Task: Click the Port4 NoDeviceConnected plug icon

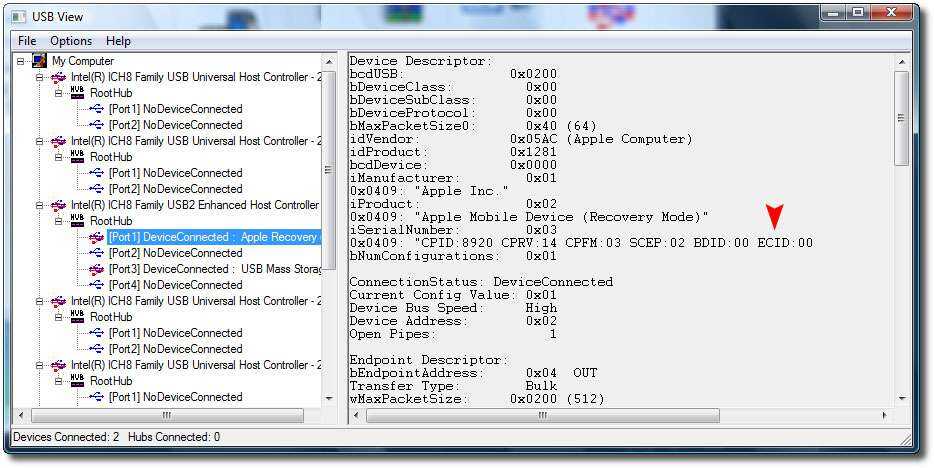Action: [x=96, y=285]
